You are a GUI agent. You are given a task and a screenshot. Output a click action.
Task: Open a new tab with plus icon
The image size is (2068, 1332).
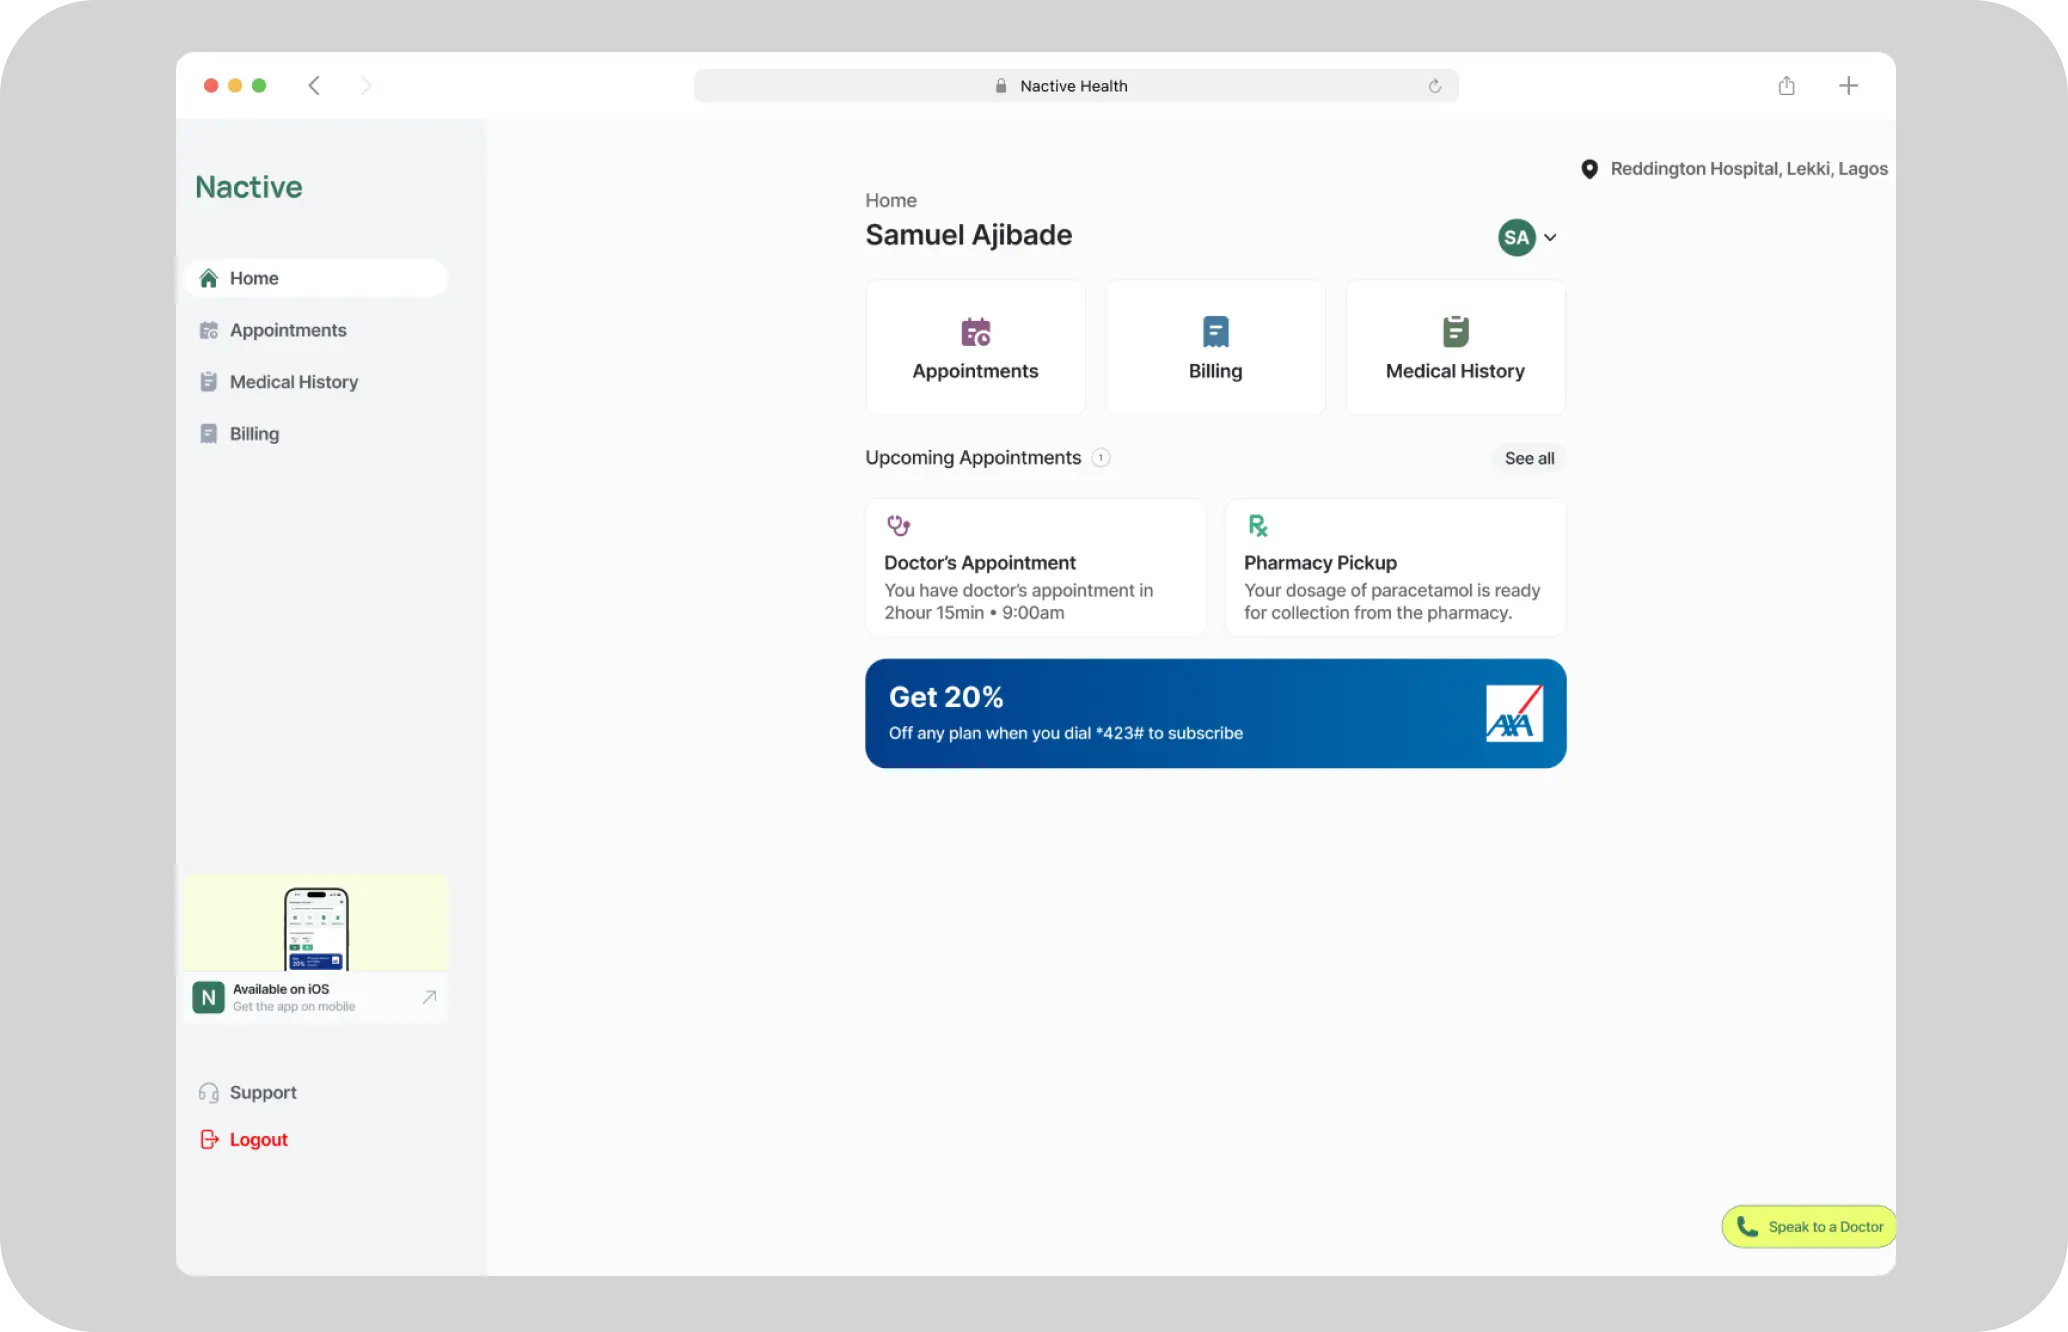click(x=1849, y=86)
